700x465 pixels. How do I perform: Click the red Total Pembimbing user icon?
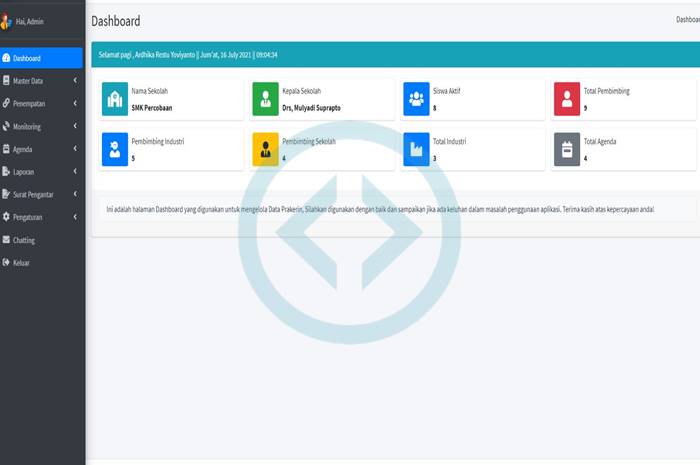tap(567, 98)
